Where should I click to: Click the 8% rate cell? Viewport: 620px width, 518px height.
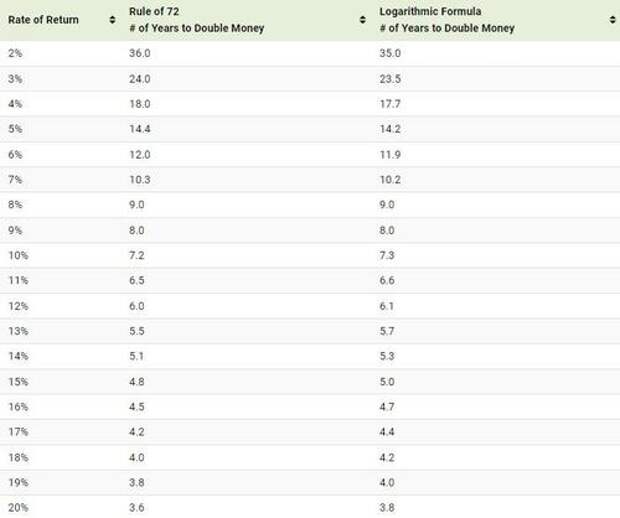15,205
